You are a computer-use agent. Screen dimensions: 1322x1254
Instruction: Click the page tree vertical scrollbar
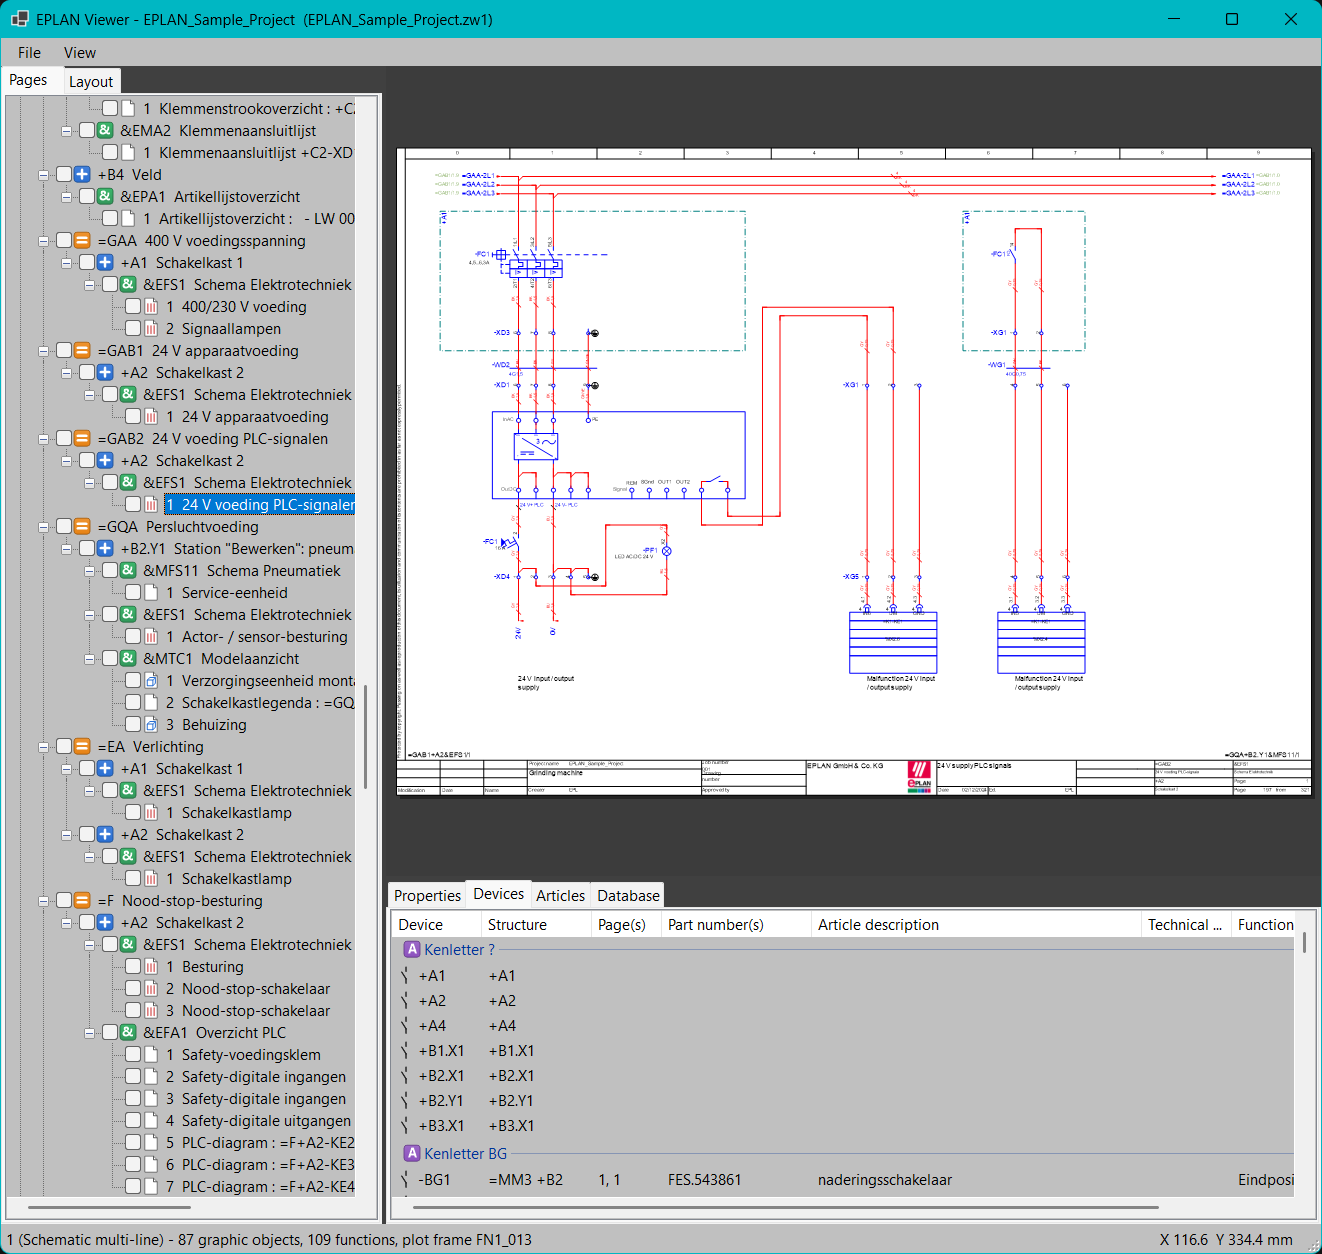coord(366,736)
